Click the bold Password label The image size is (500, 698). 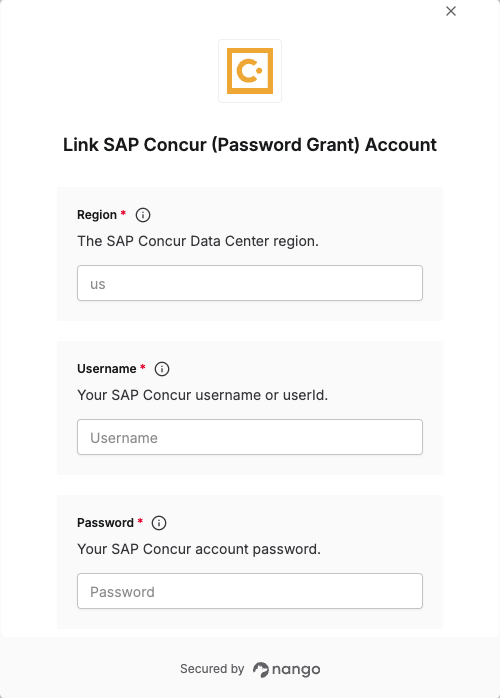pos(105,523)
